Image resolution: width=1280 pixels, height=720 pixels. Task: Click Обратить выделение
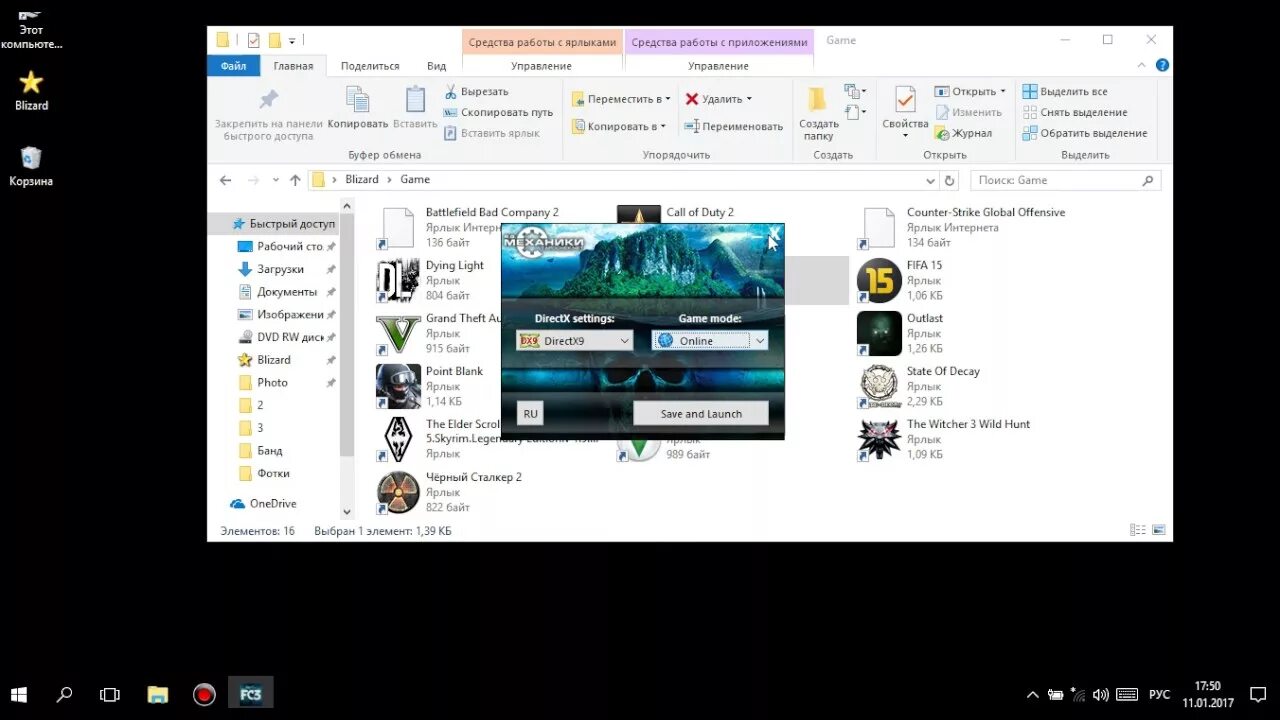1085,133
